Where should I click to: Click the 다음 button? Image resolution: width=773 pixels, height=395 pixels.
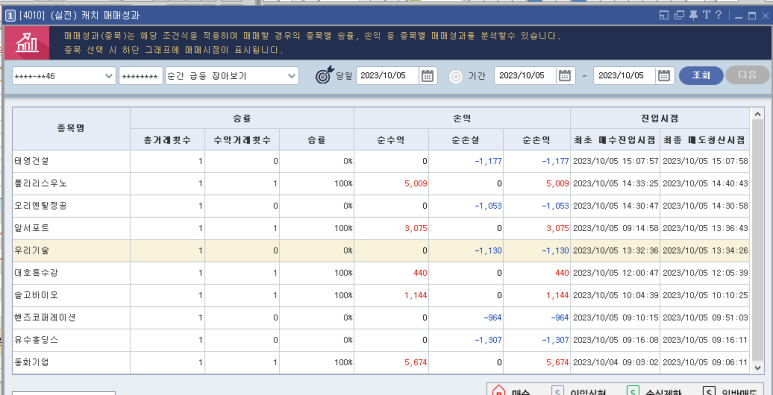point(747,75)
